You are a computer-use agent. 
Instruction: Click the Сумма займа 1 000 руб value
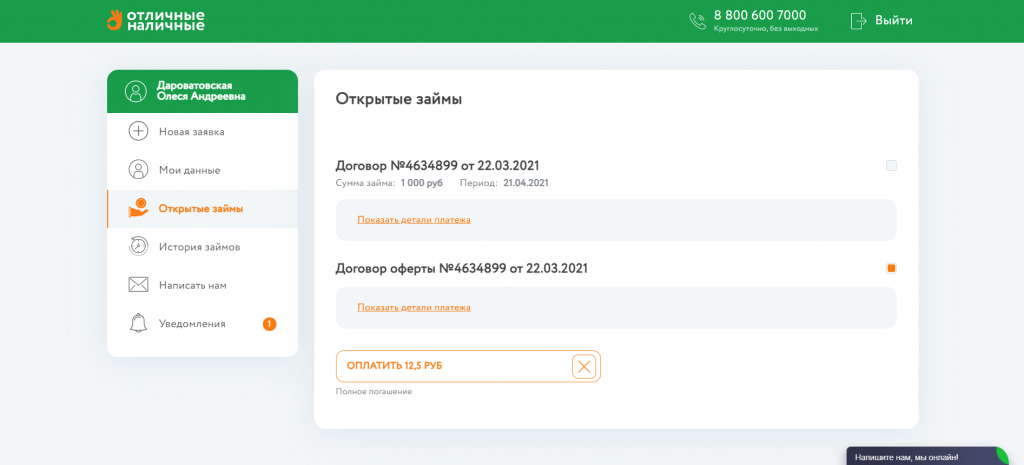coord(421,183)
